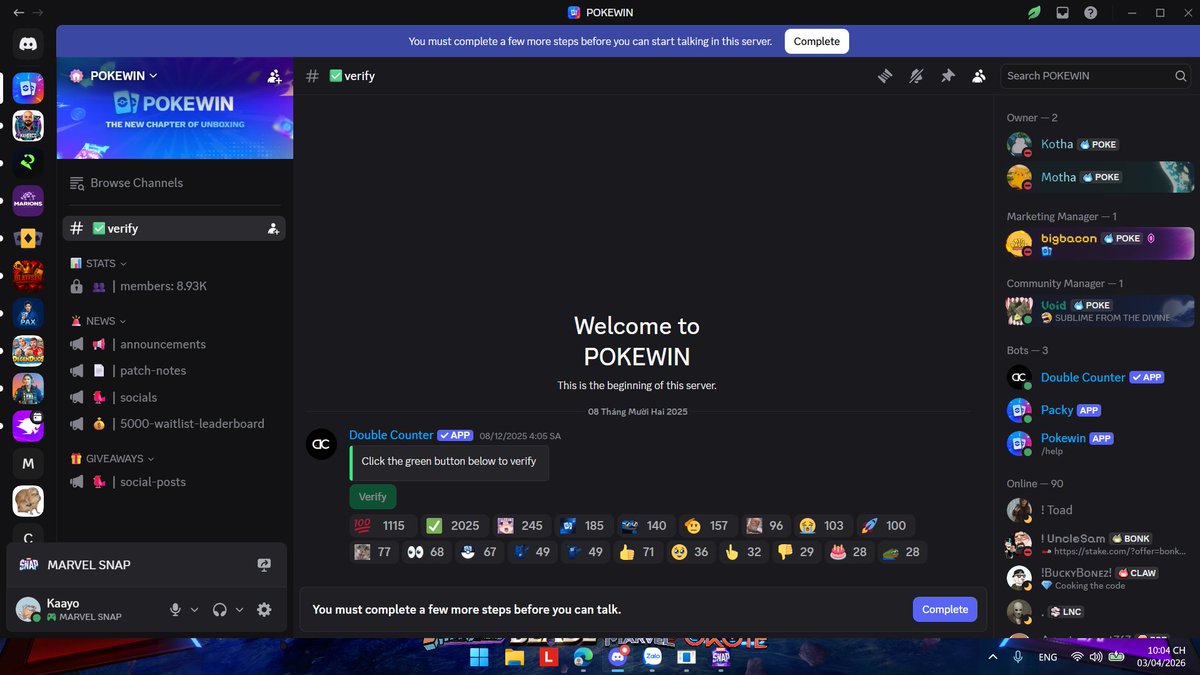Deafen with the headphones button
1200x675 pixels.
point(220,609)
